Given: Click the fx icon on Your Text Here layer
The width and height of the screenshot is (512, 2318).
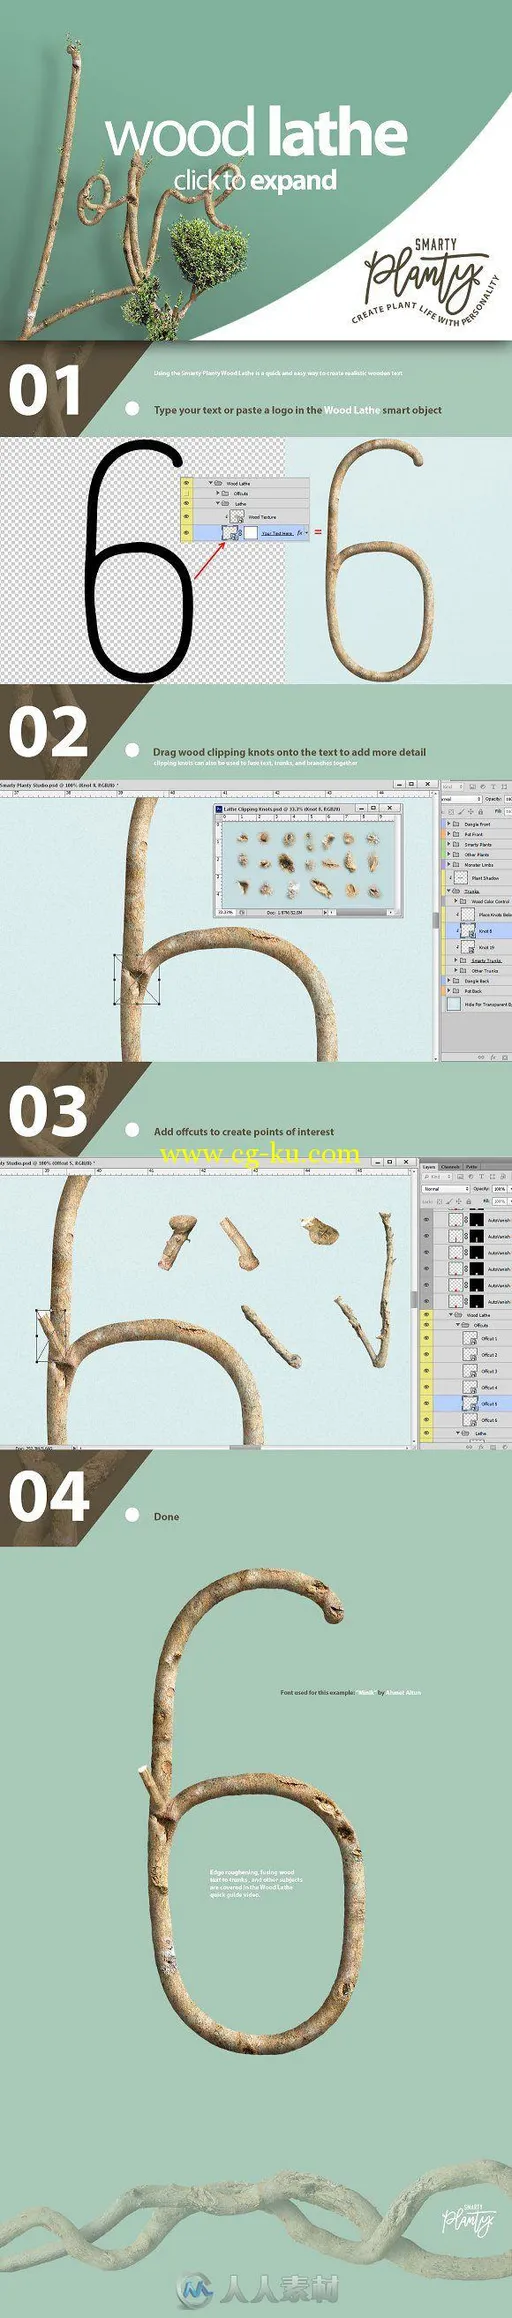Looking at the screenshot, I should [299, 533].
